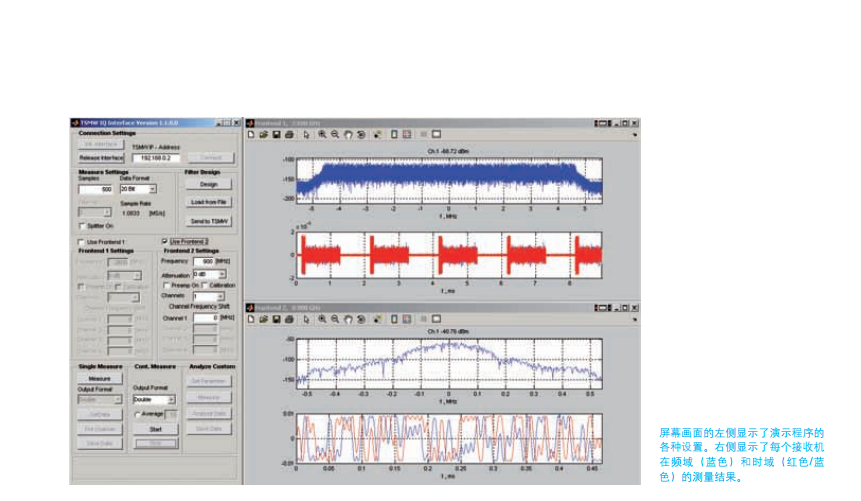This screenshot has height=501, width=861.
Task: Enable the Use Frontend 1 checkbox
Action: click(81, 242)
